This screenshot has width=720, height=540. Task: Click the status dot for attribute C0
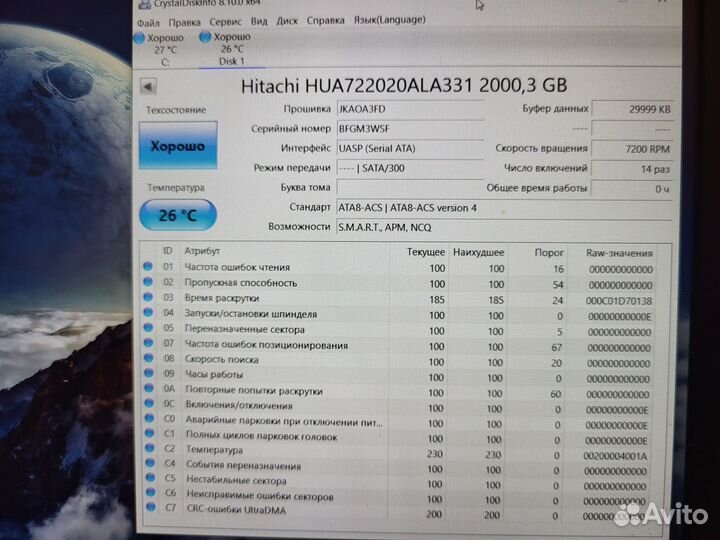149,418
